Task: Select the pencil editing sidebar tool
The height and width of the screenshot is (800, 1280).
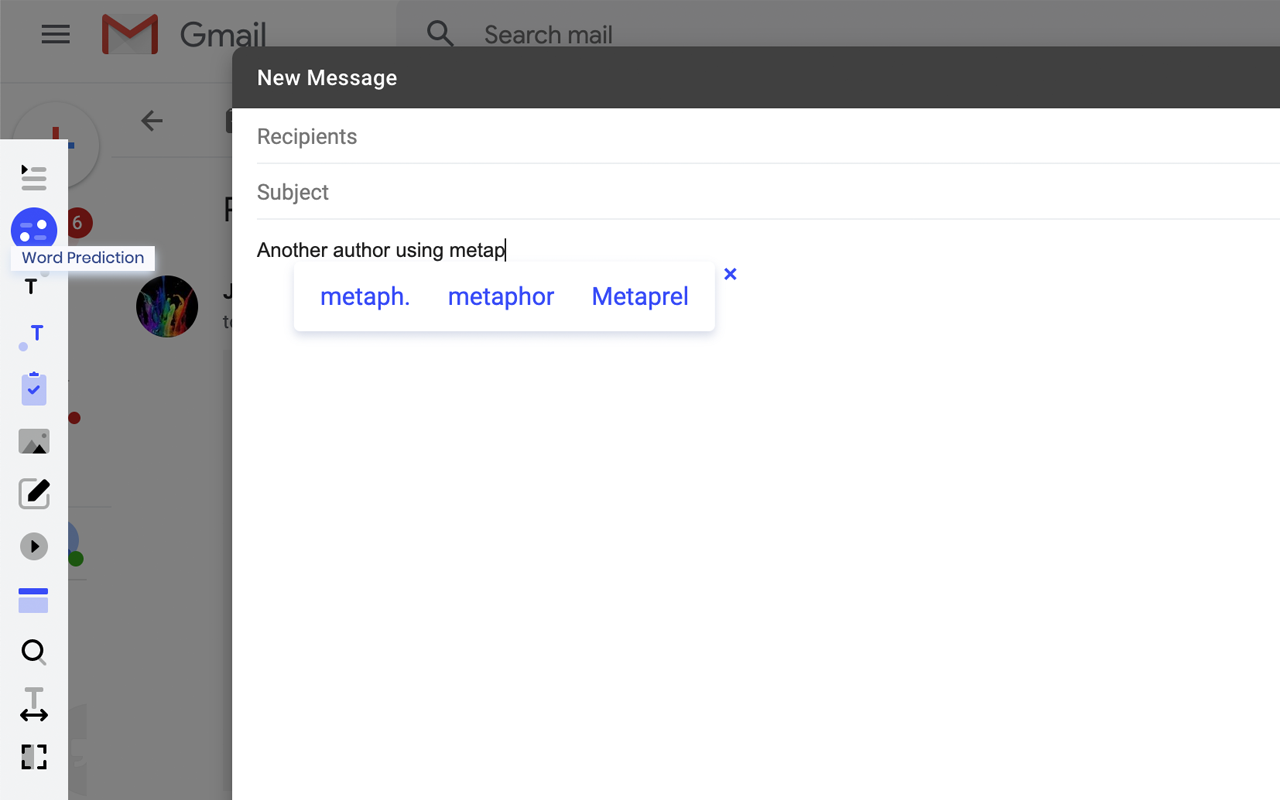Action: click(34, 492)
